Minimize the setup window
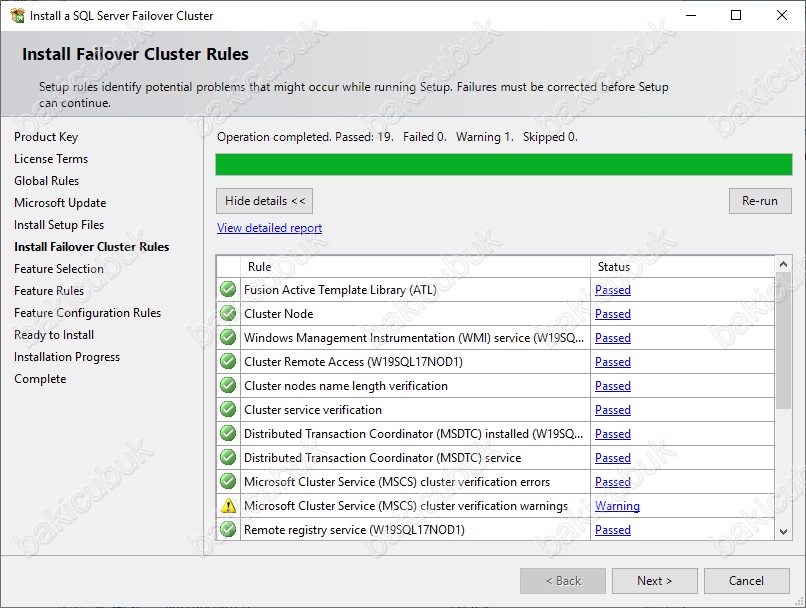Viewport: 806px width, 608px height. point(691,15)
